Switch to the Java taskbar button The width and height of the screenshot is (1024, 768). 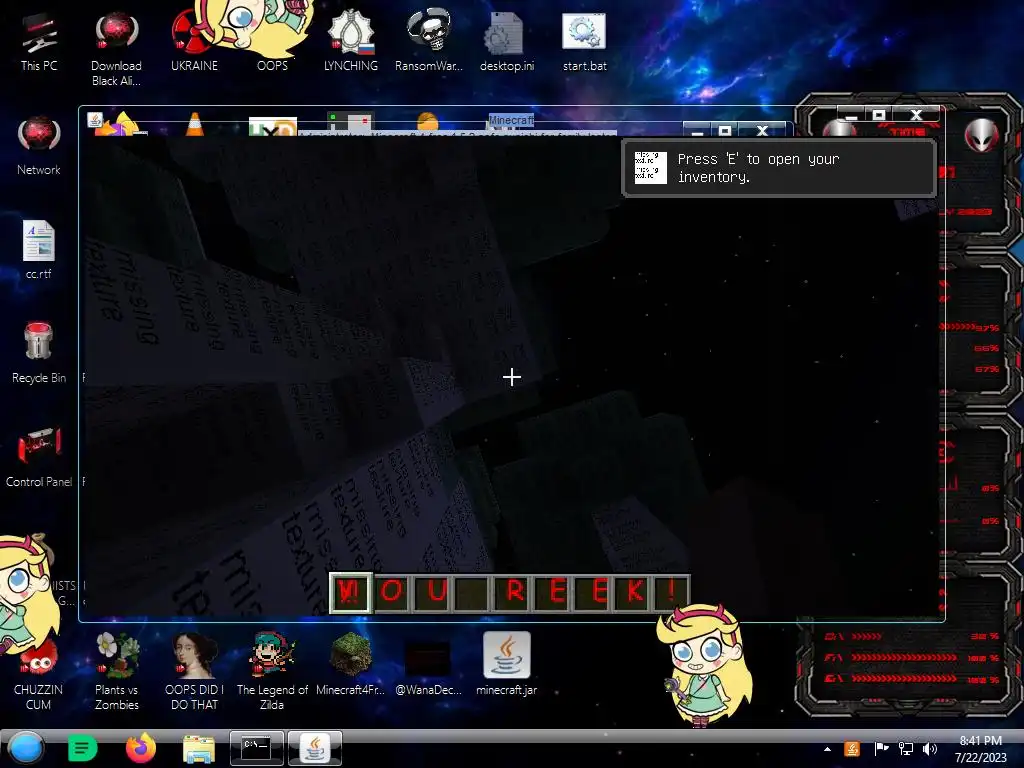pyautogui.click(x=315, y=748)
